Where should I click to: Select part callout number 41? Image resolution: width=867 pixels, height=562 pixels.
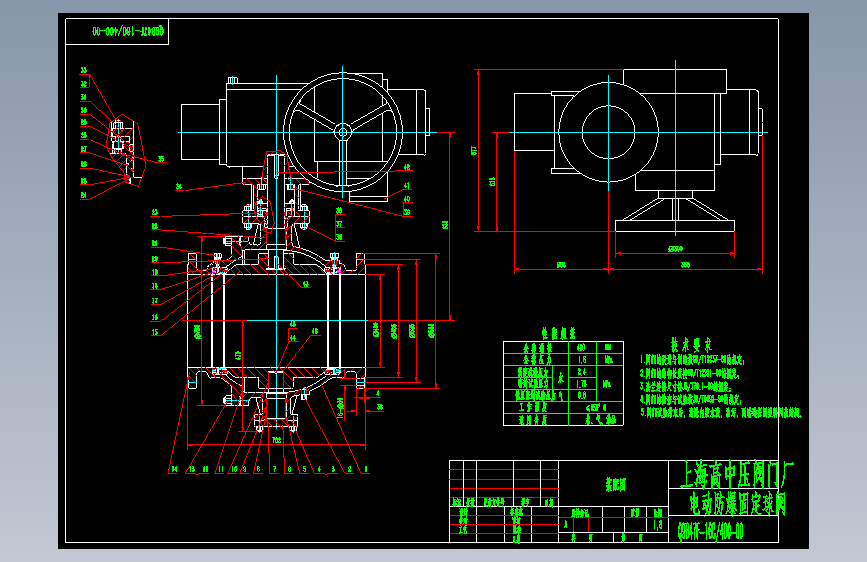click(x=407, y=186)
